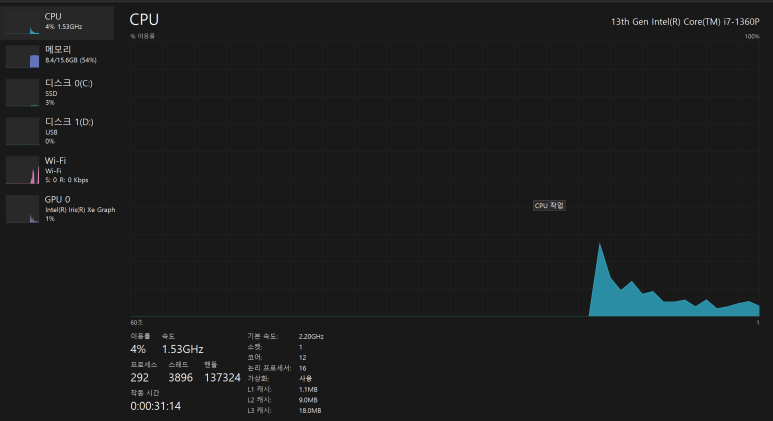Click the thread count 3896
The height and width of the screenshot is (421, 773).
(180, 378)
